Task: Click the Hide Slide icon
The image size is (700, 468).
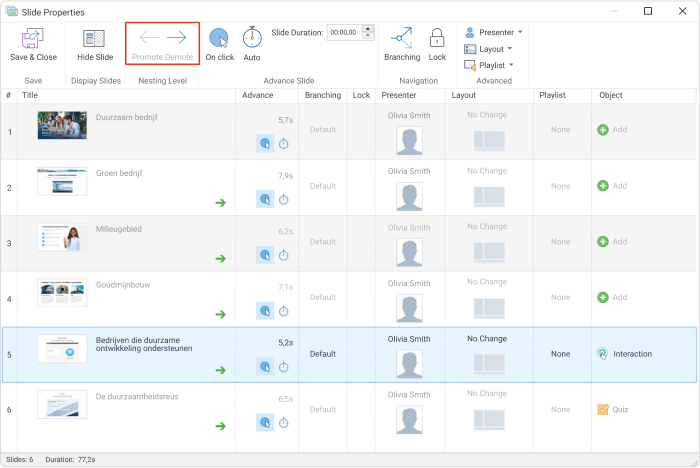Action: pyautogui.click(x=94, y=39)
